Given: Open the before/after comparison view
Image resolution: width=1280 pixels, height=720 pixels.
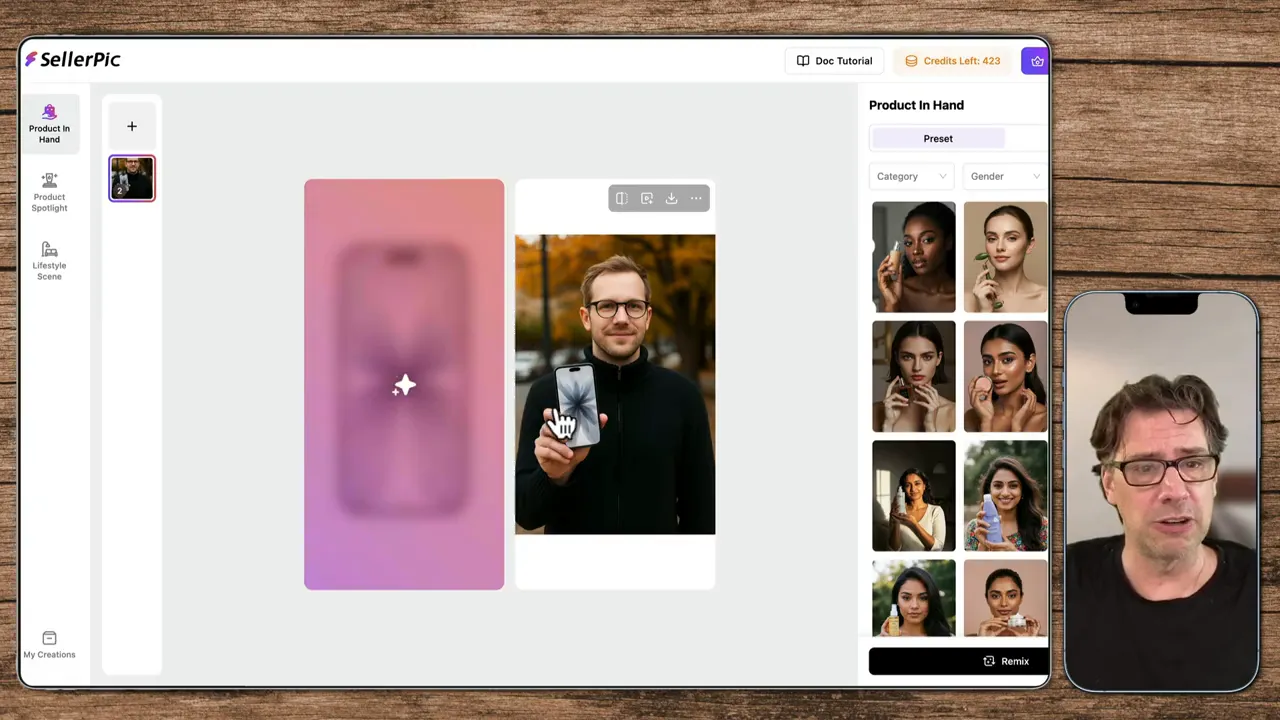Looking at the screenshot, I should [621, 198].
